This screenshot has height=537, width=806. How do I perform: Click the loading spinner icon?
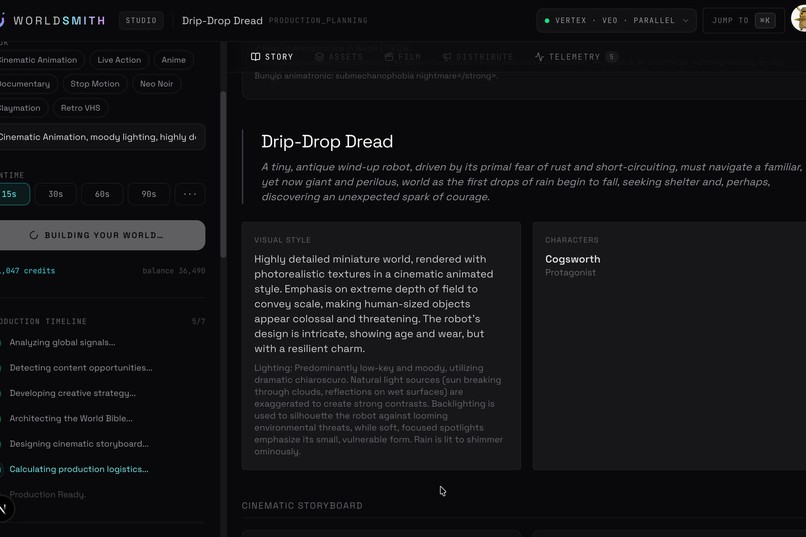point(34,235)
